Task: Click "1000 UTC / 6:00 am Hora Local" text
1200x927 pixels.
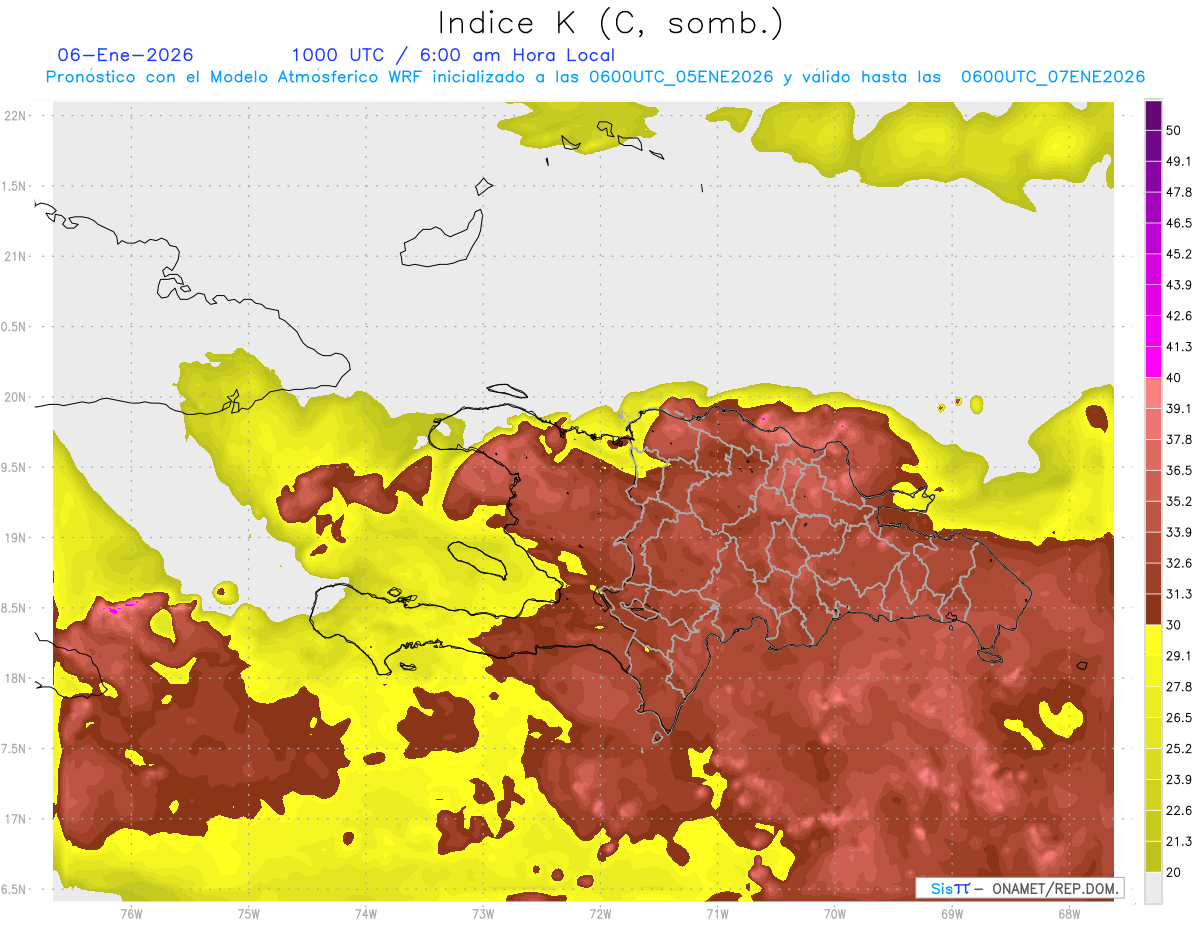Action: (x=453, y=55)
